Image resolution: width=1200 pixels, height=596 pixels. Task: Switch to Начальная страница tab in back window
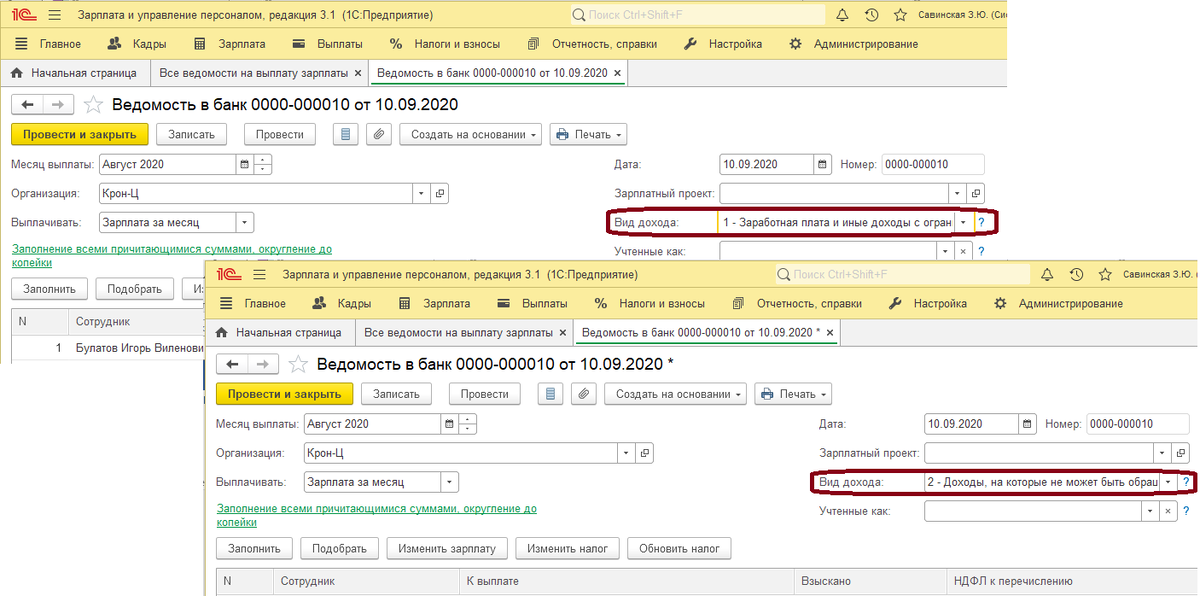tap(74, 73)
